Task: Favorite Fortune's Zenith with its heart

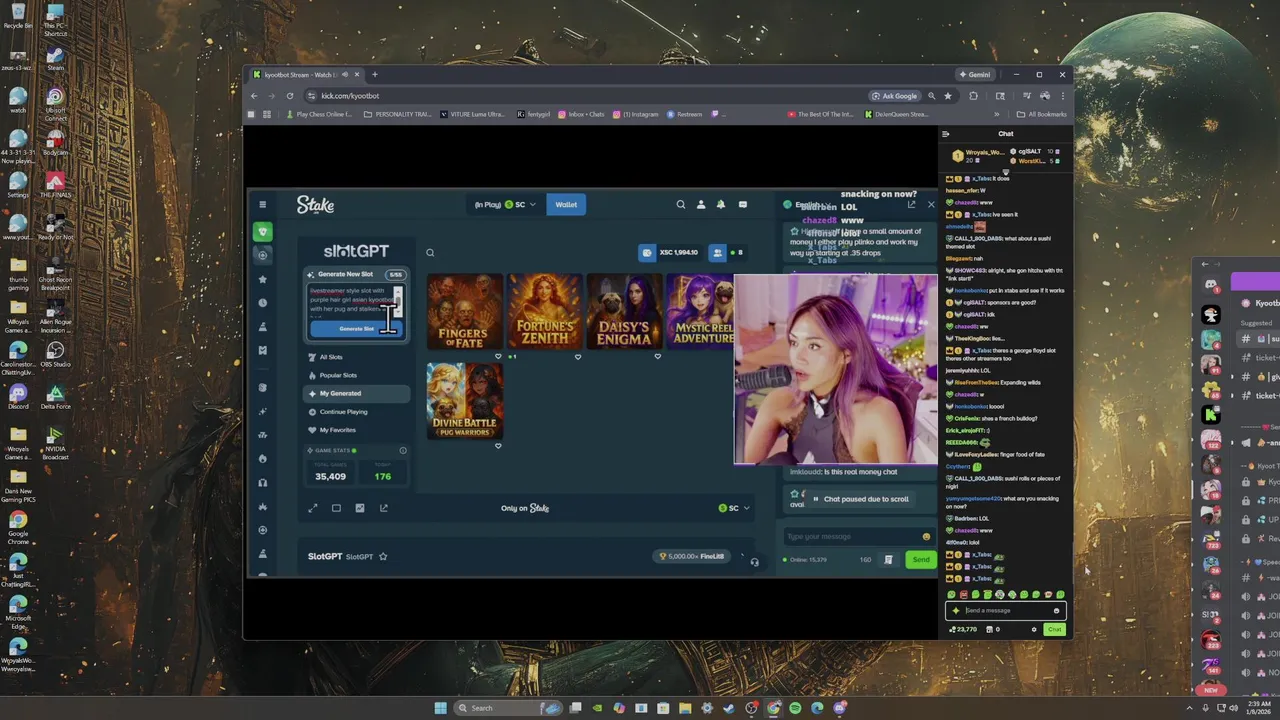Action: coord(577,356)
